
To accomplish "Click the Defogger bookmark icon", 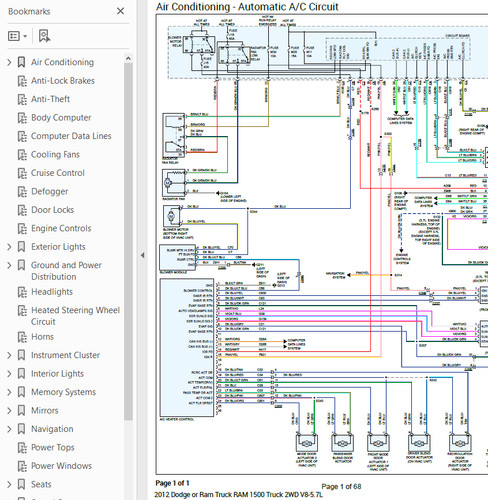I will click(x=22, y=192).
